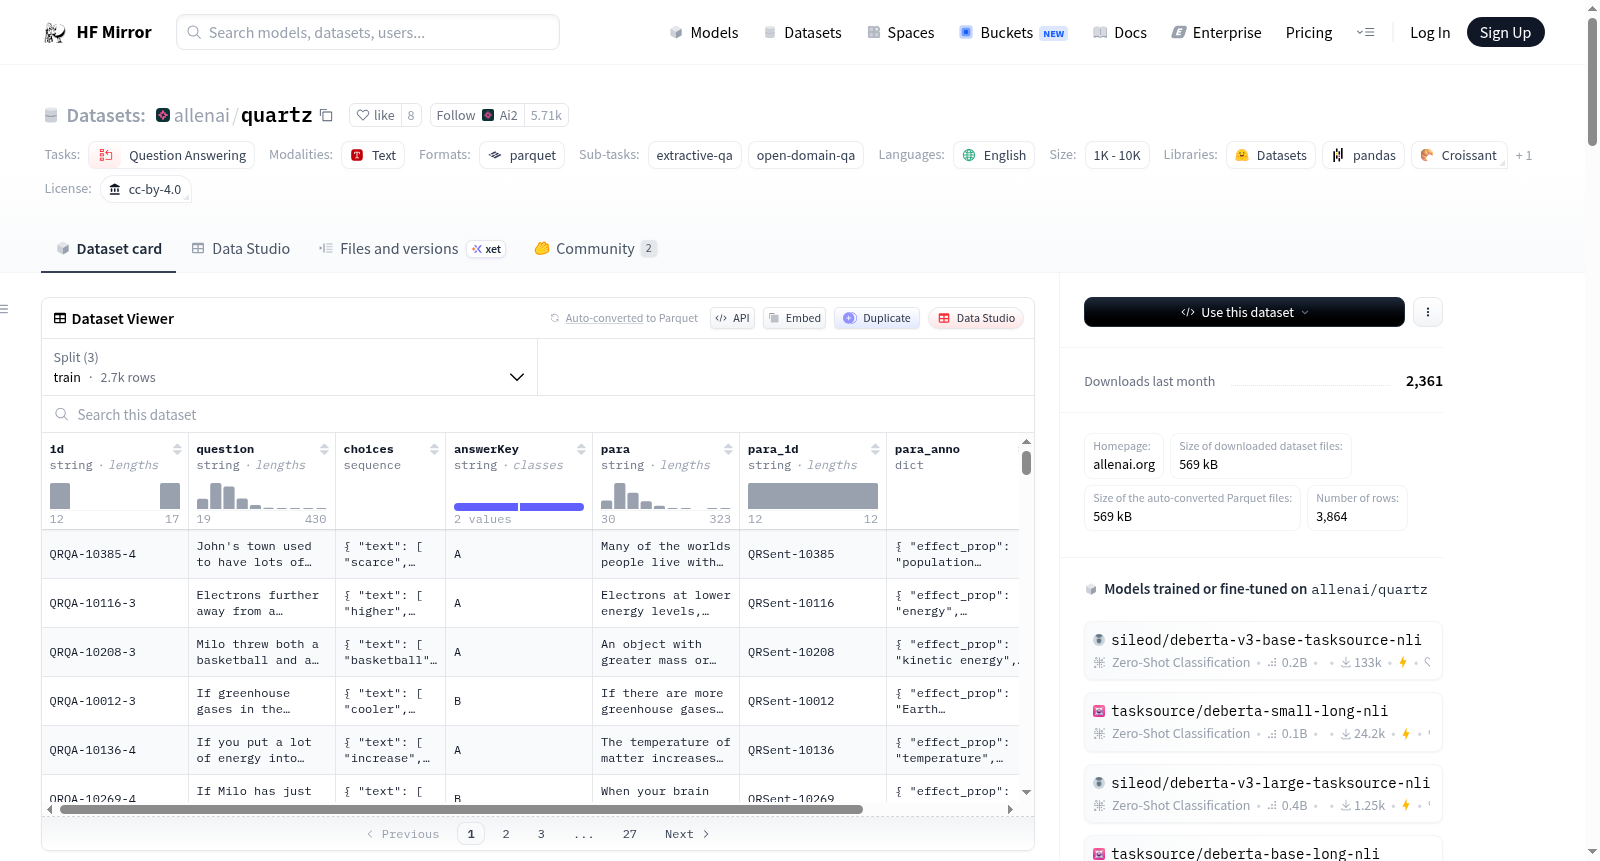Screen dimensions: 1600x861
Task: Open the three-dot options menu button
Action: click(1427, 312)
